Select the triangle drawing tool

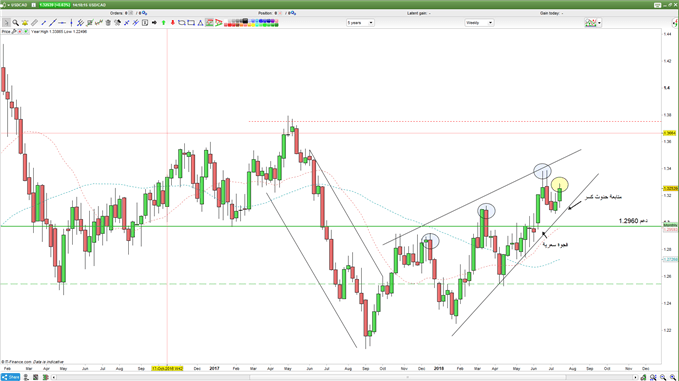pos(200,23)
